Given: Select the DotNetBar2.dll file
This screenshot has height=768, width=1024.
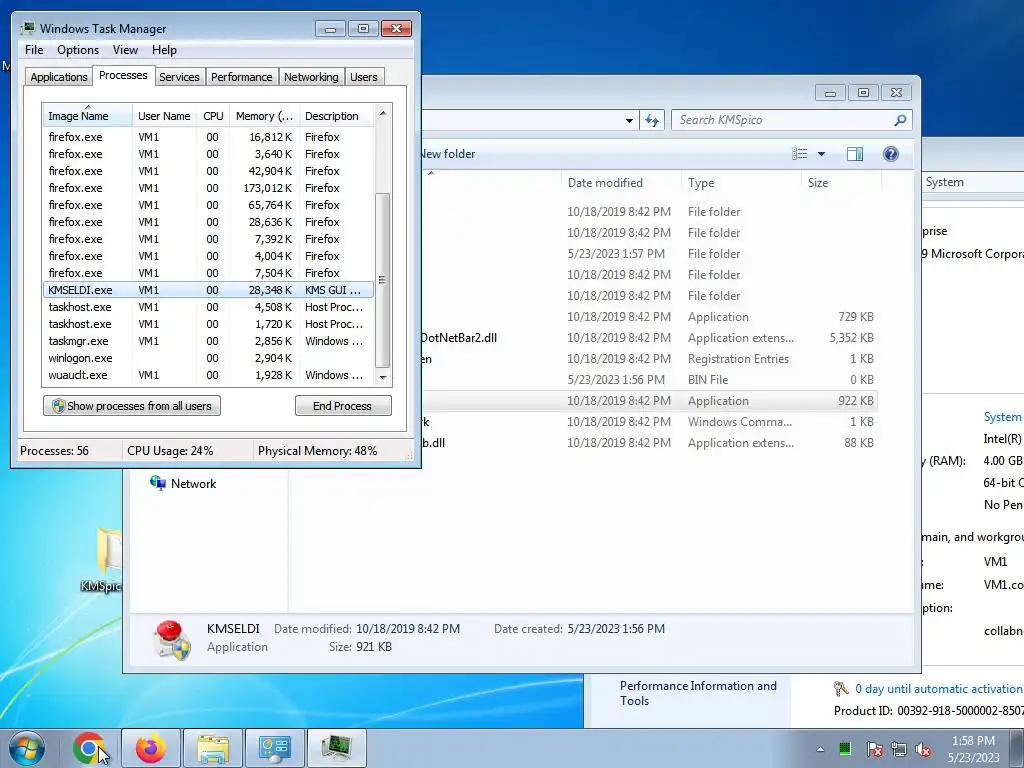Looking at the screenshot, I should tap(649, 338).
